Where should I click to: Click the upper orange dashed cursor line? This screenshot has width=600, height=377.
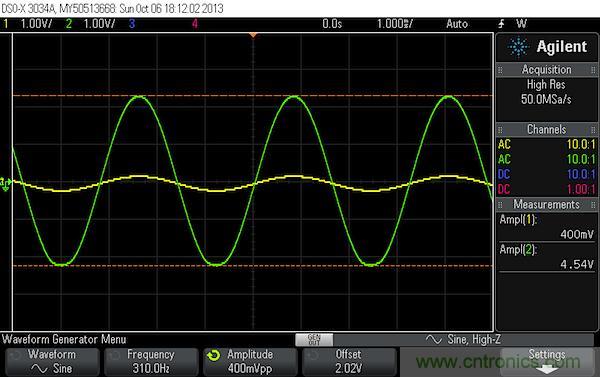point(253,95)
